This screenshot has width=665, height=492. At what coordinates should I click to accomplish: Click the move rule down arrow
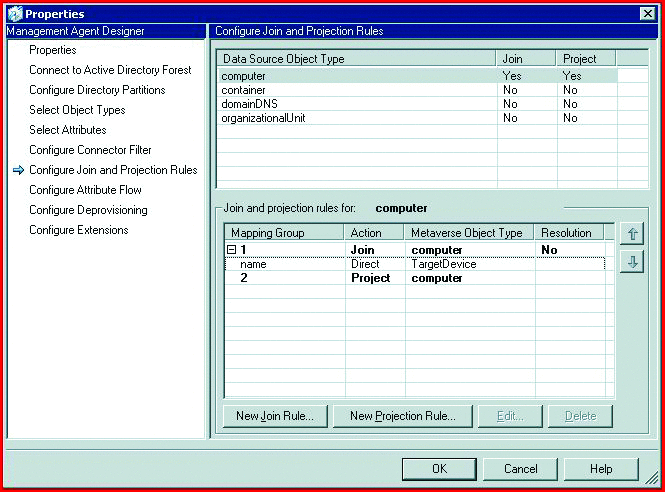point(634,262)
